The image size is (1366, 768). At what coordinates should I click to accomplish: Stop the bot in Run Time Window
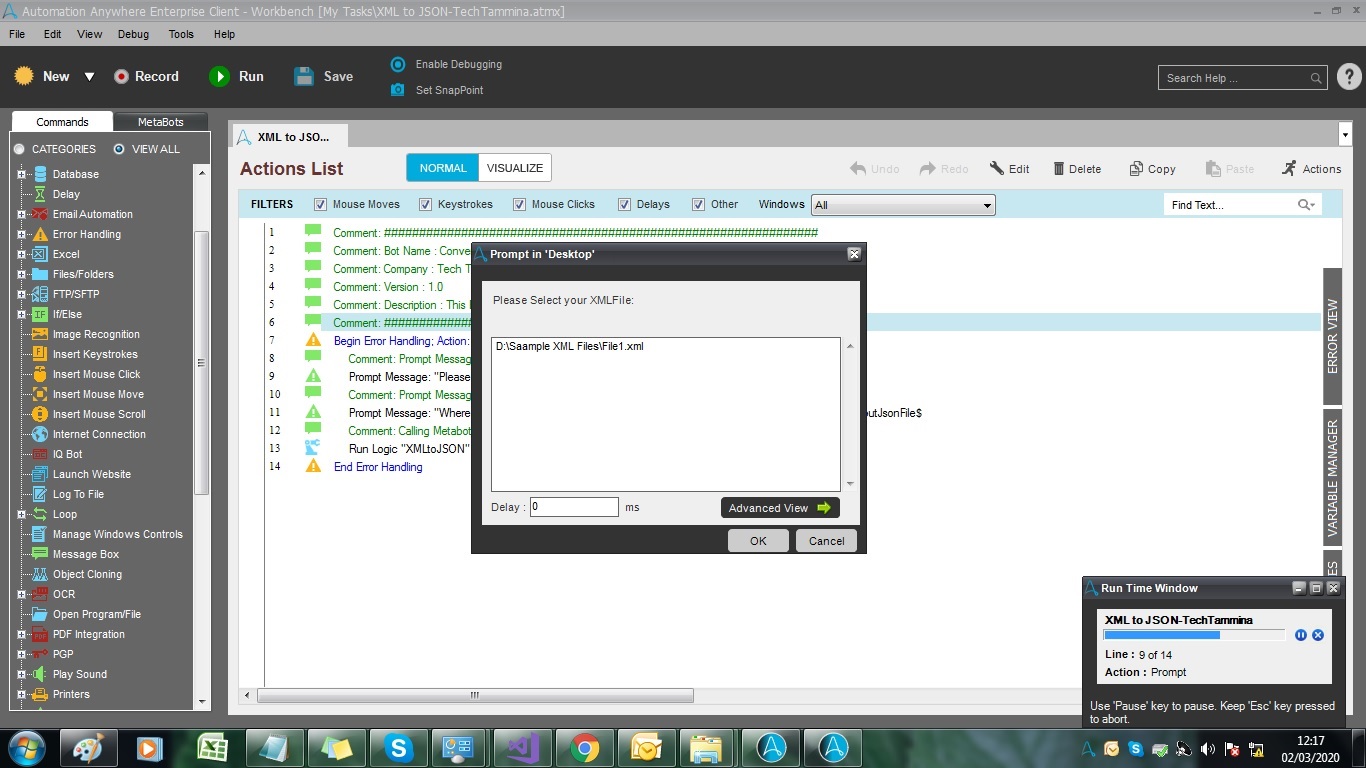click(1318, 635)
